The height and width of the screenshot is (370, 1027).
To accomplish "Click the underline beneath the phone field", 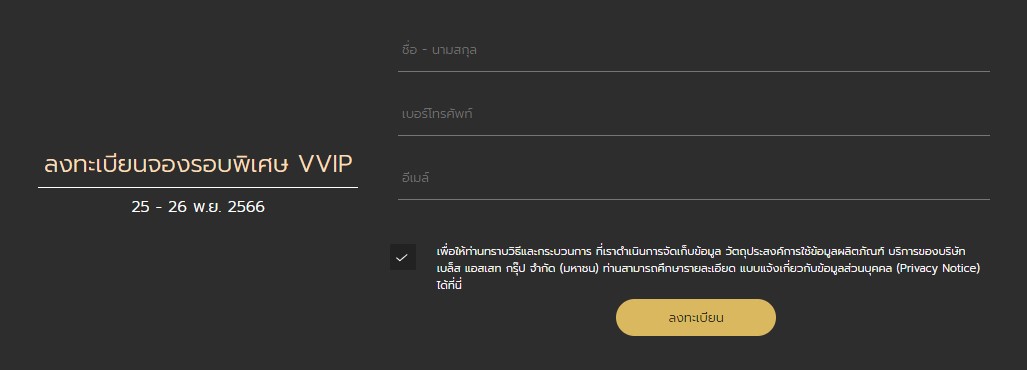I will (694, 136).
